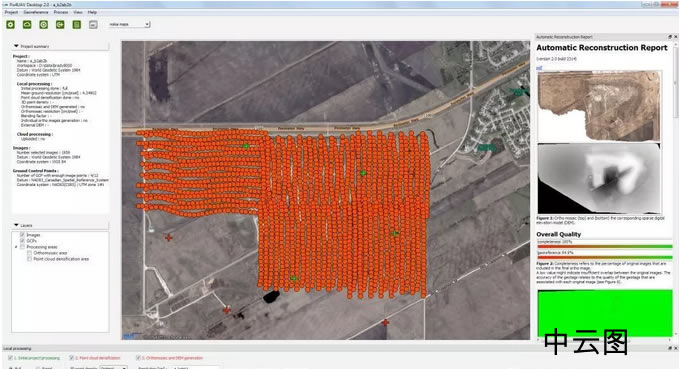The image size is (682, 369).
Task: Click the red GCP cross marker below the orange flight area
Action: [385, 322]
